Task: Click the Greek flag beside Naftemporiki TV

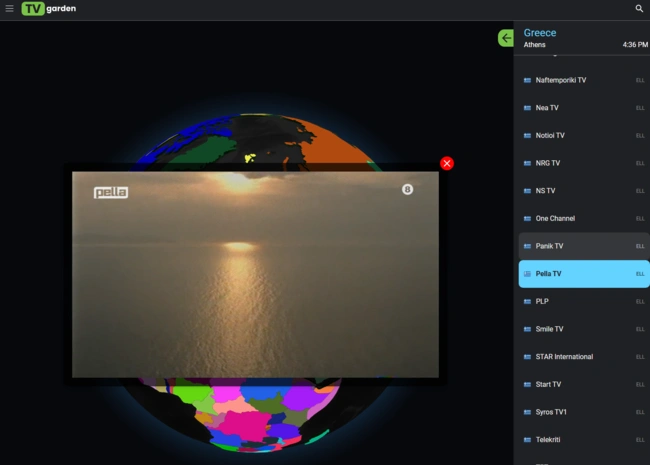Action: coord(527,80)
